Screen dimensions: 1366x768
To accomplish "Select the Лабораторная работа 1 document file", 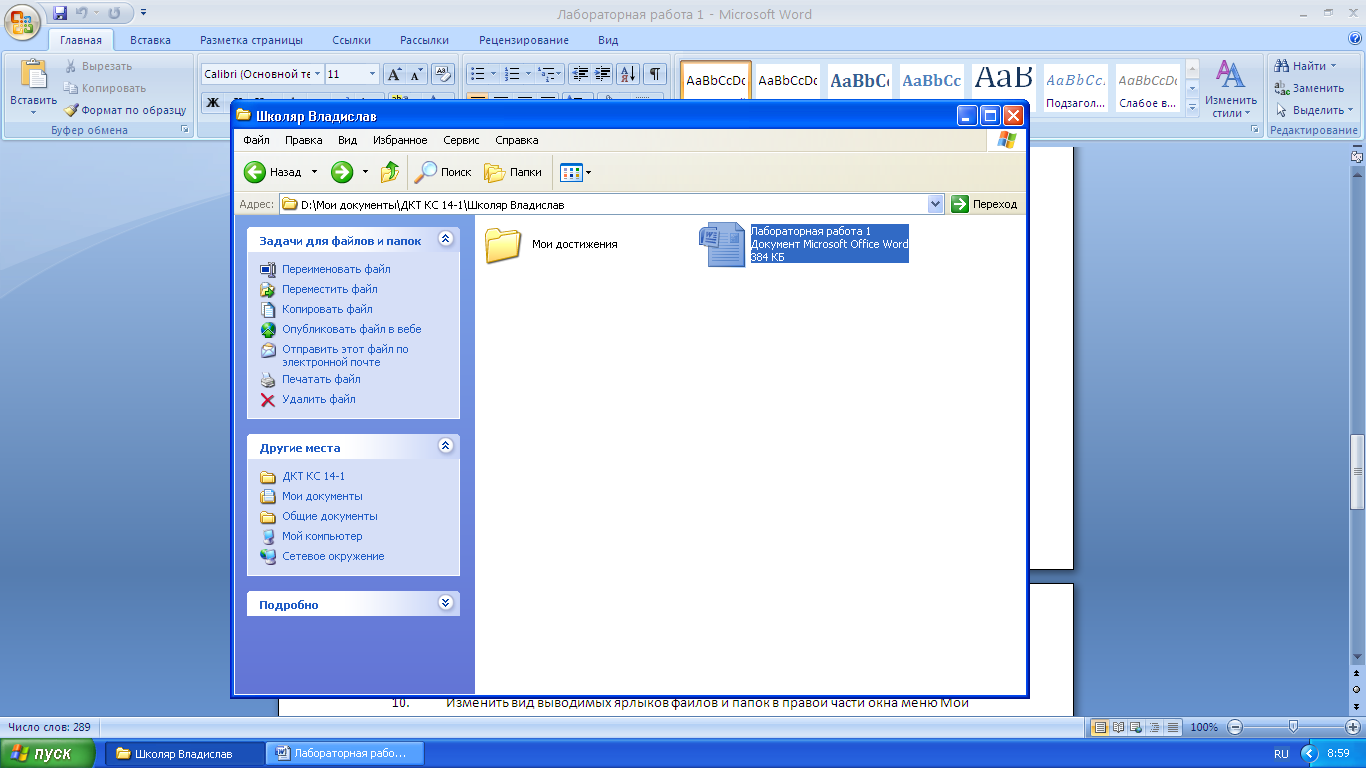I will click(x=804, y=245).
